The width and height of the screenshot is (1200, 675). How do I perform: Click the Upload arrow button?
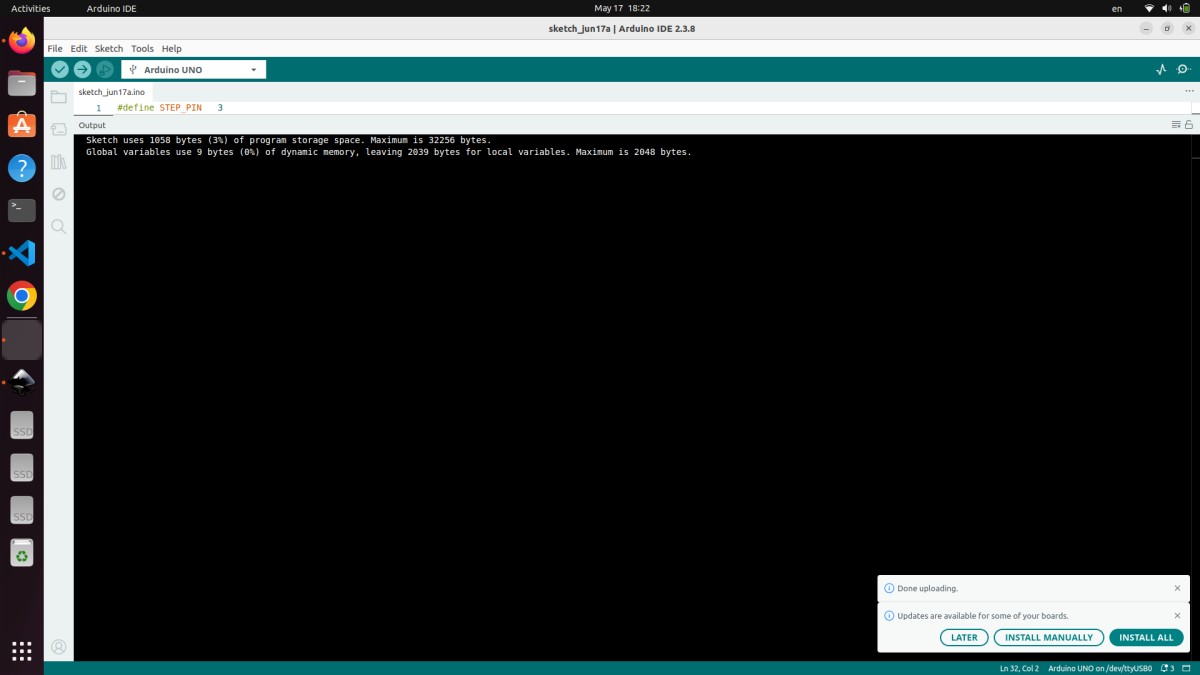click(82, 69)
